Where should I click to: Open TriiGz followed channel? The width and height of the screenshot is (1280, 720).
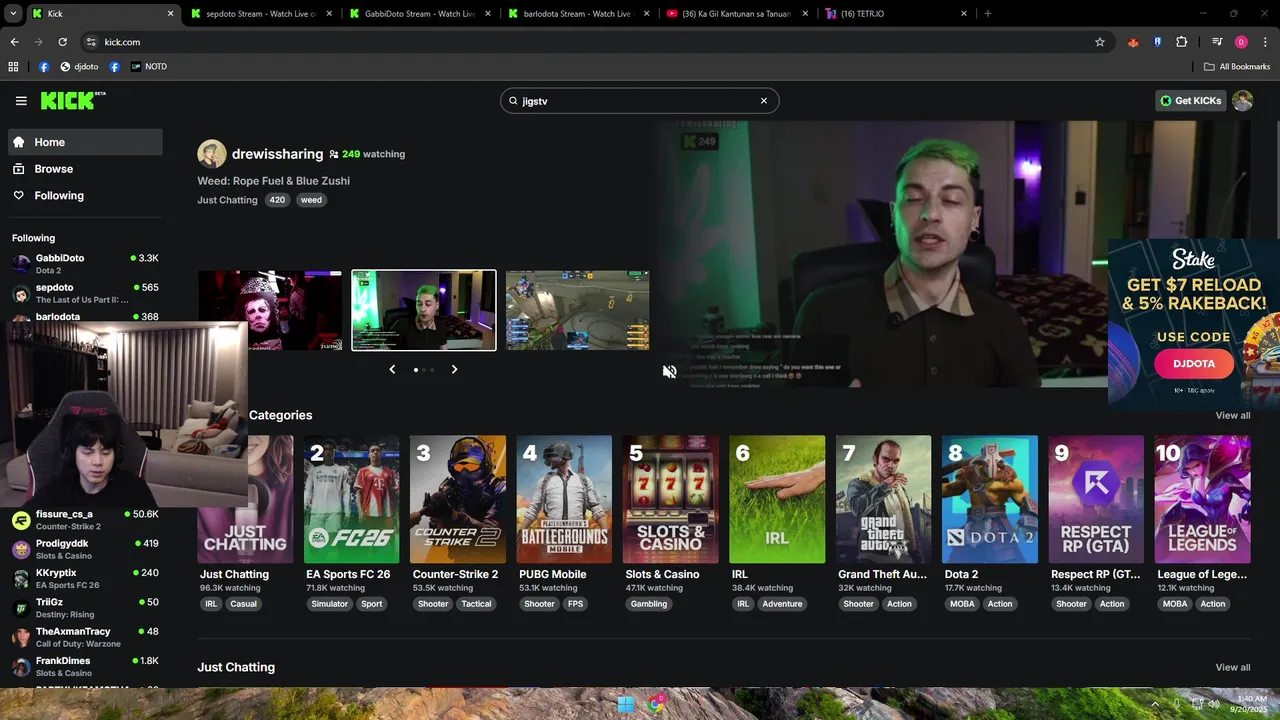click(x=85, y=608)
